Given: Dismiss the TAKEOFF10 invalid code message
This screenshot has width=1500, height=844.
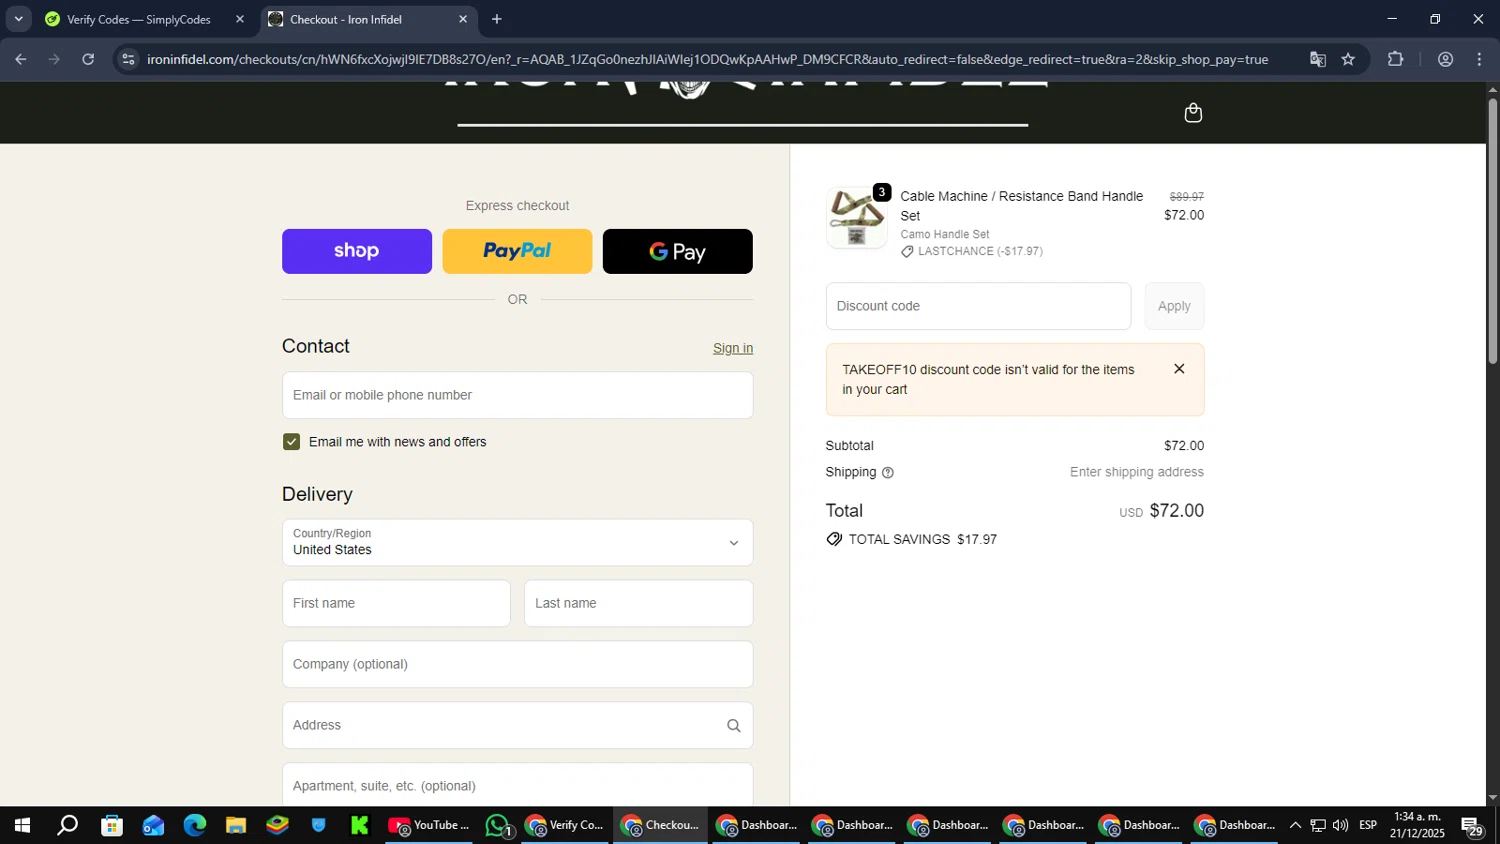Looking at the screenshot, I should click(x=1179, y=369).
